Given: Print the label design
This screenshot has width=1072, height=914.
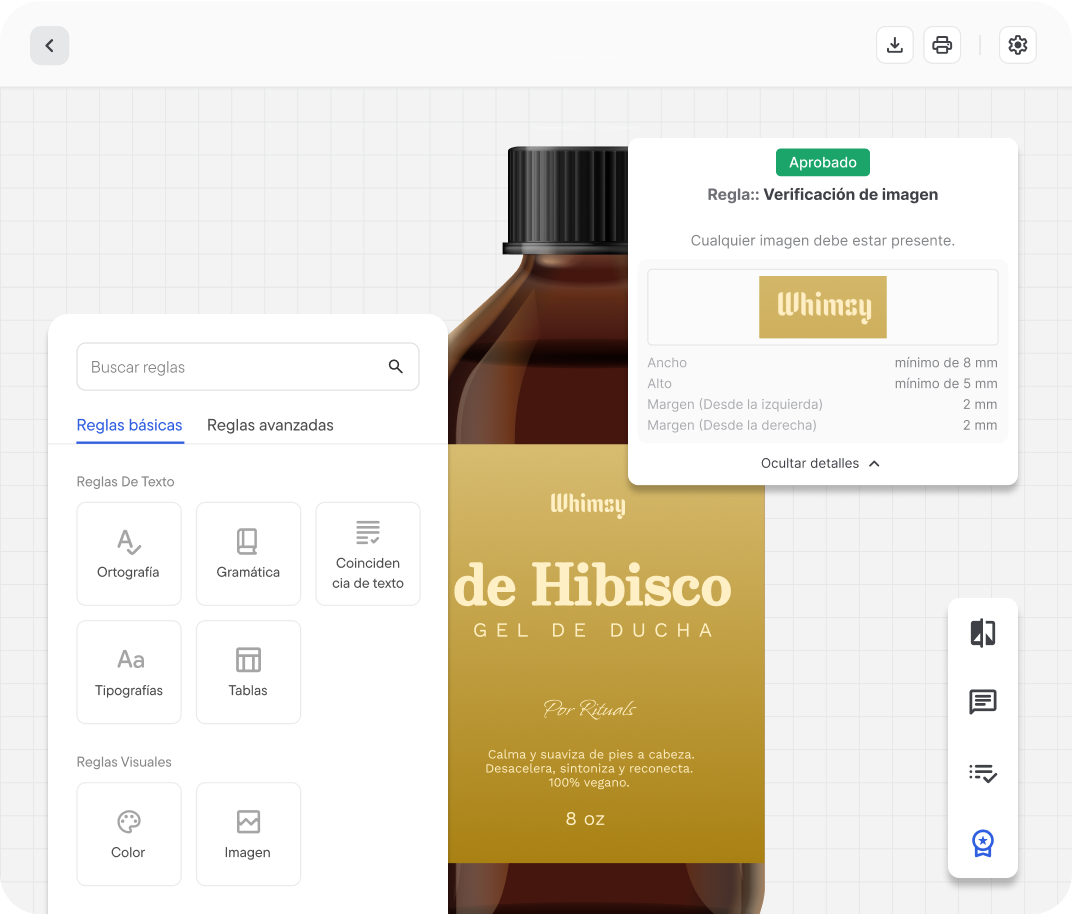Looking at the screenshot, I should point(942,45).
